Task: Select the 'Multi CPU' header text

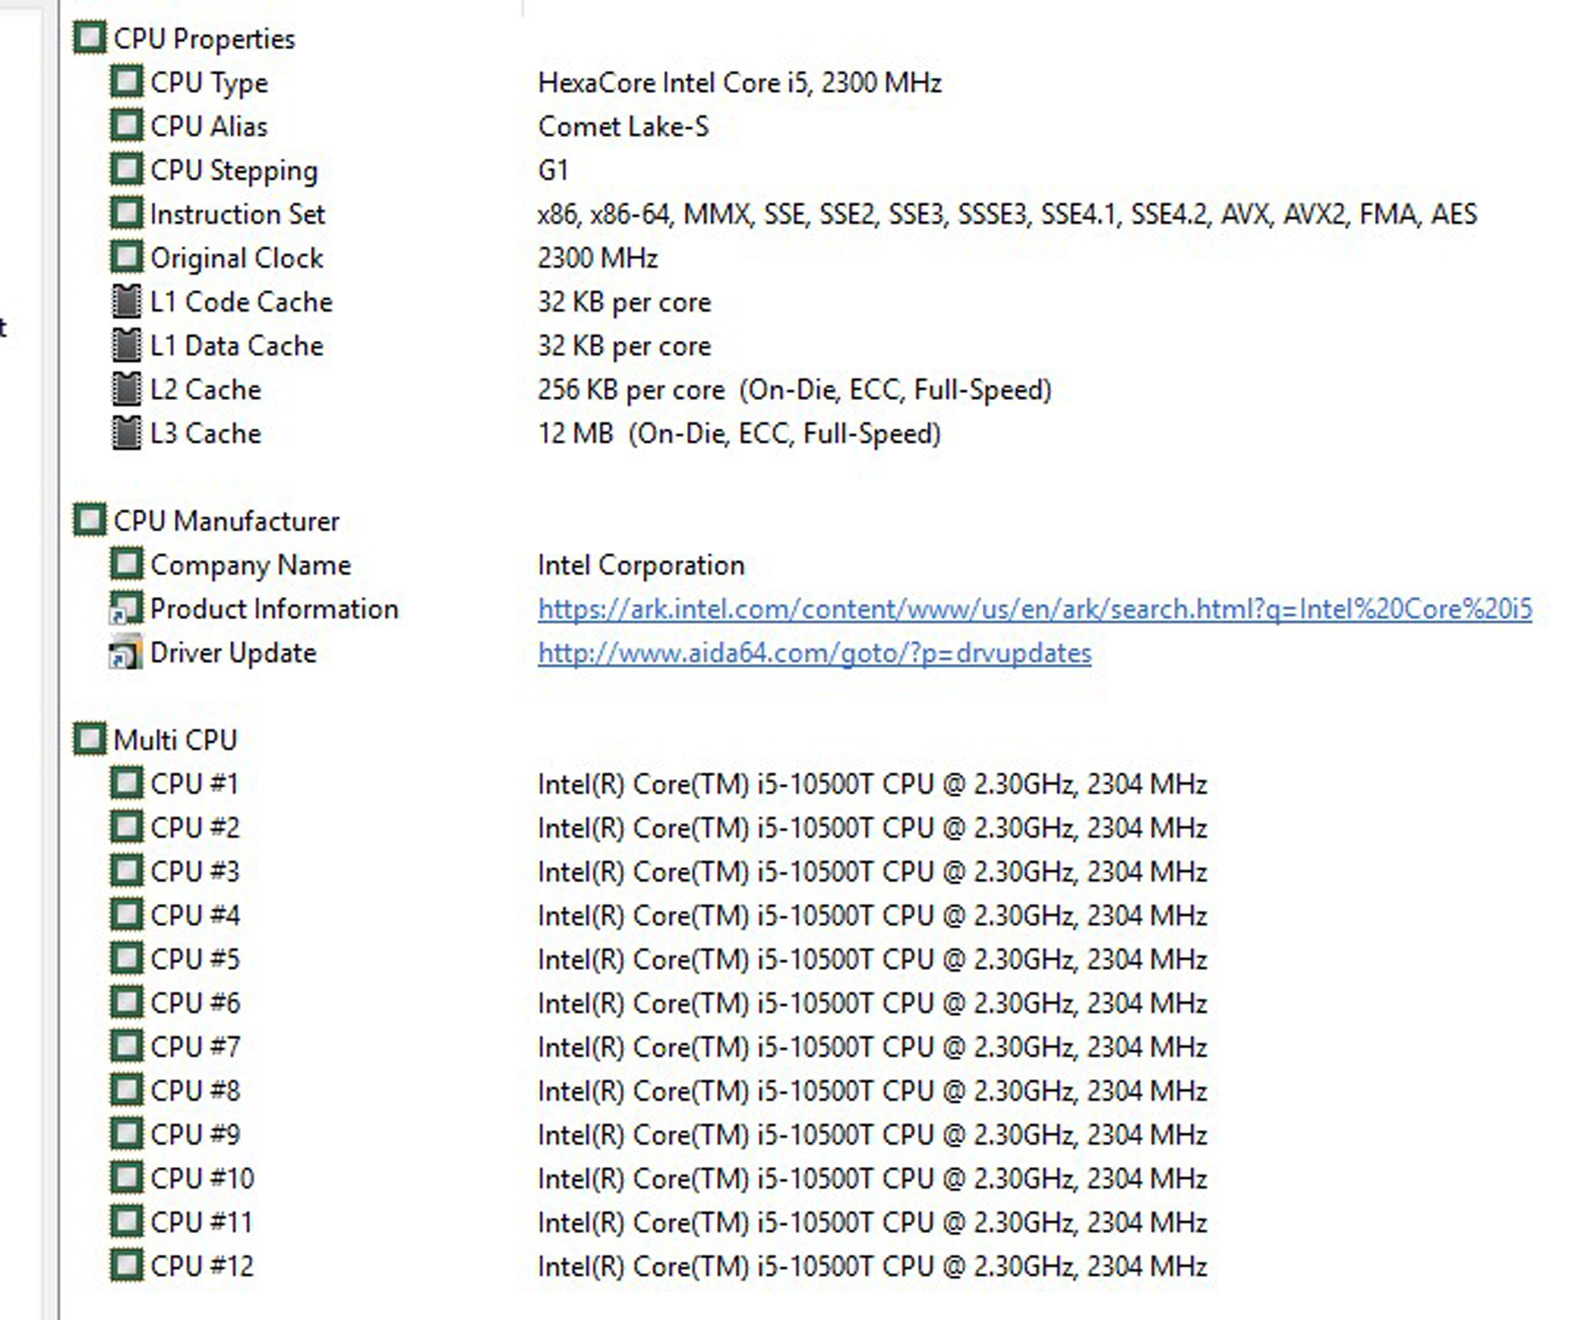Action: 175,740
